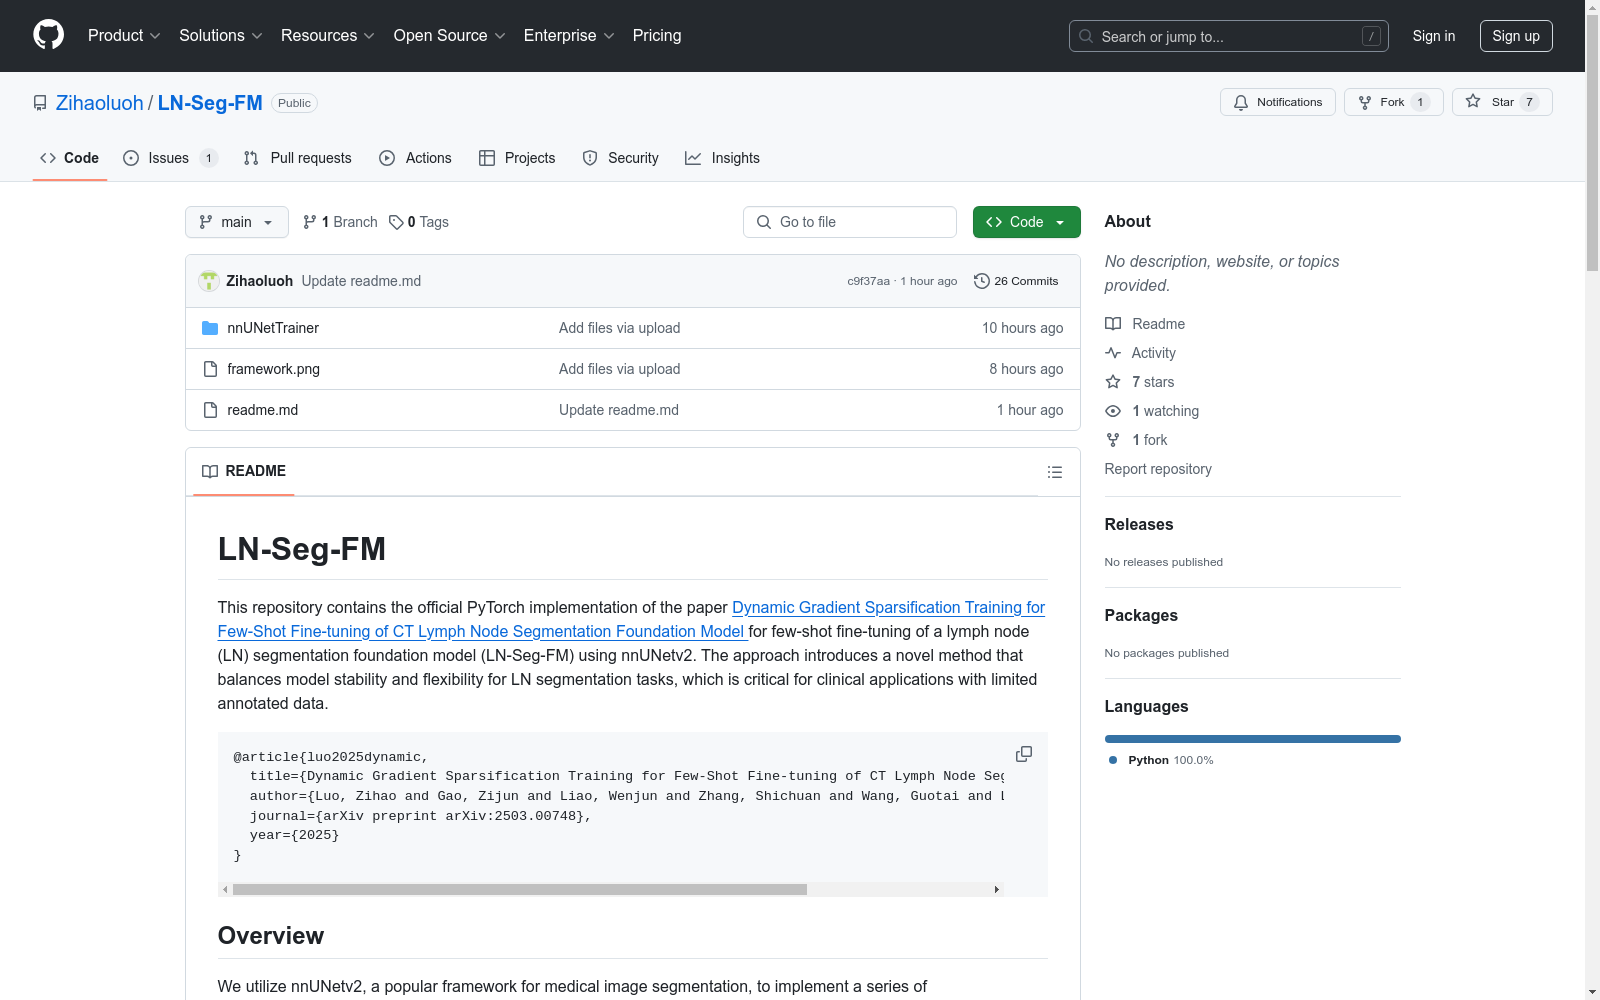Focus the Go to file input

850,222
